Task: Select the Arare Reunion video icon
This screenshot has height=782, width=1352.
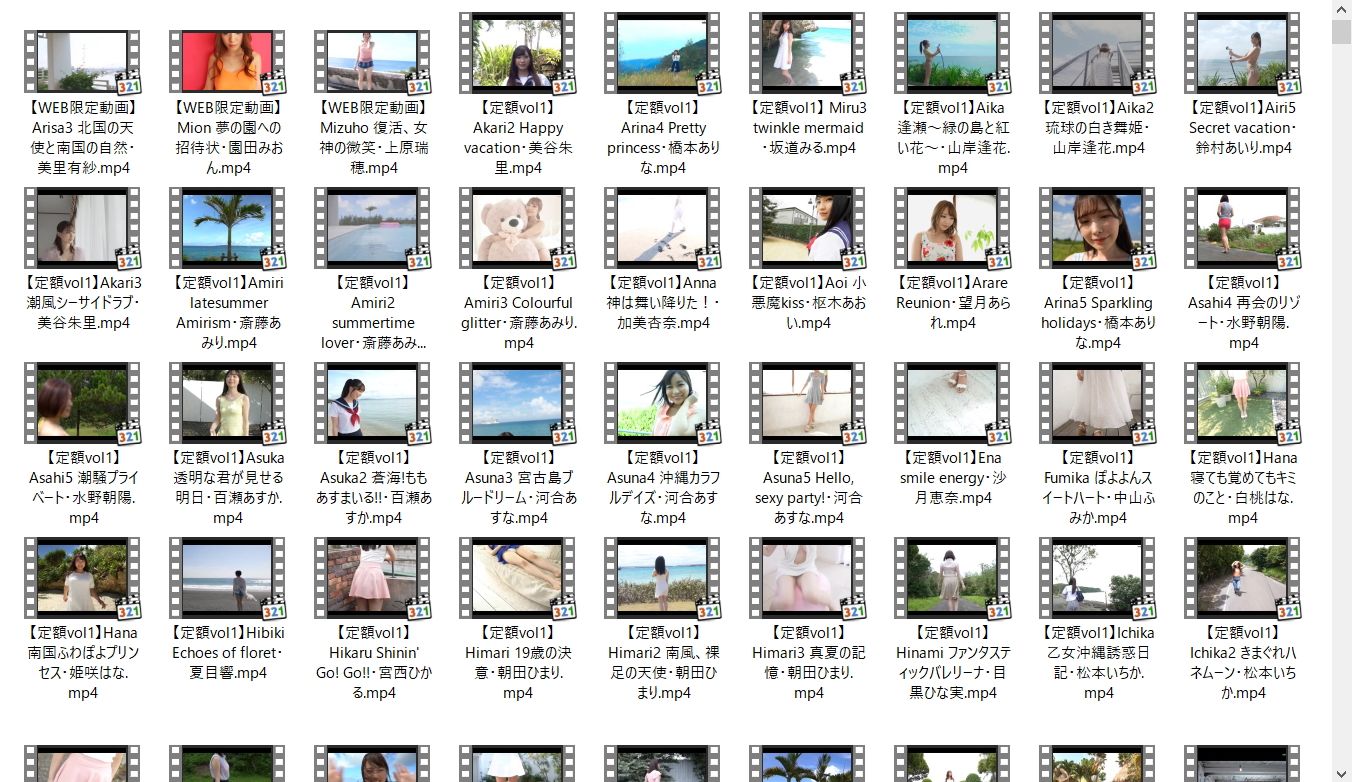Action: tap(952, 228)
